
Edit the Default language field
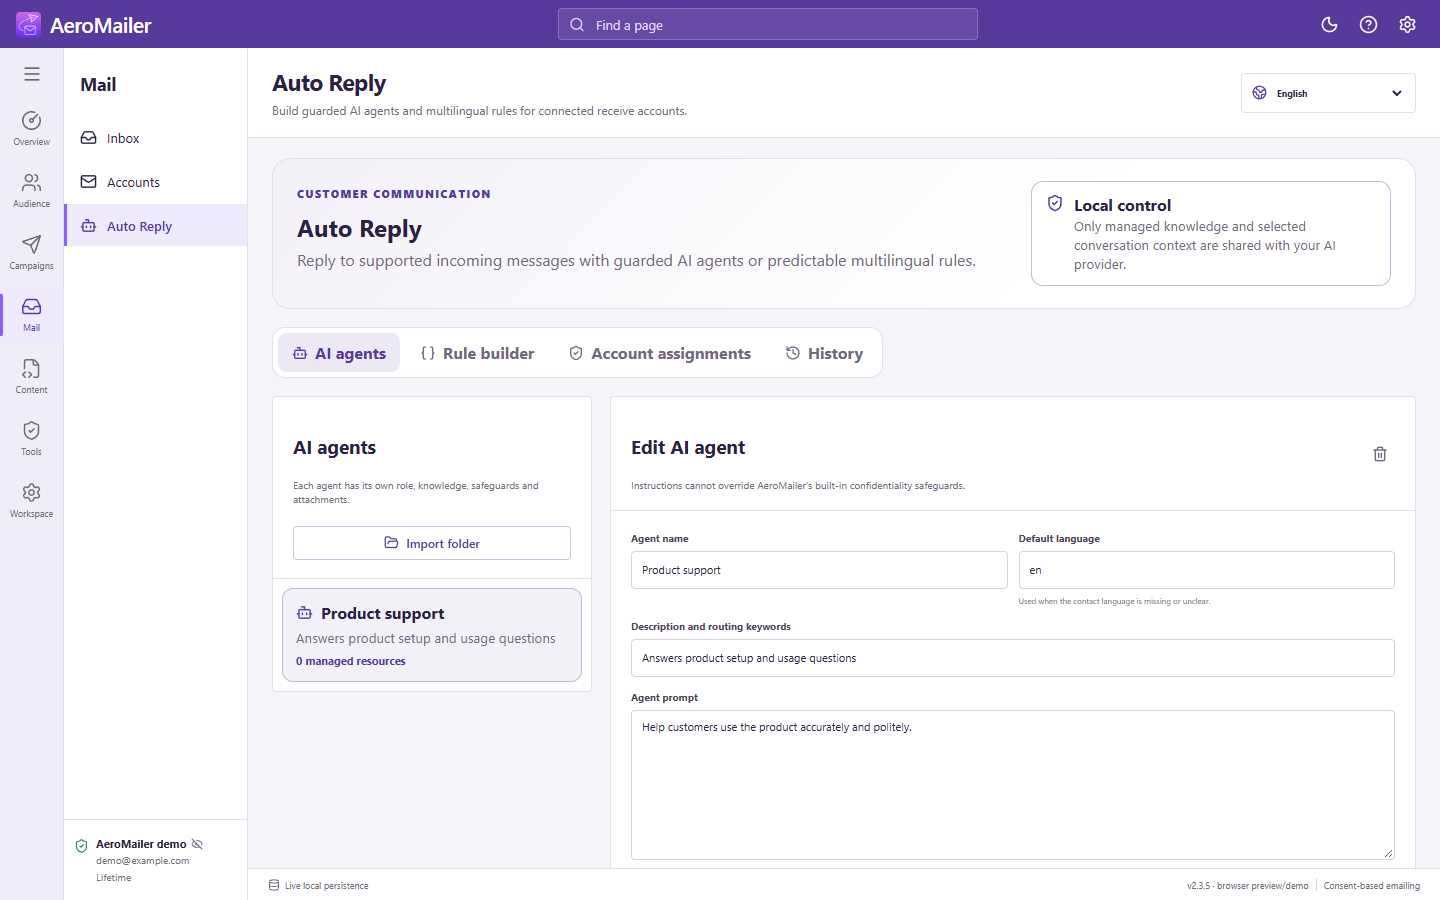[x=1206, y=570]
